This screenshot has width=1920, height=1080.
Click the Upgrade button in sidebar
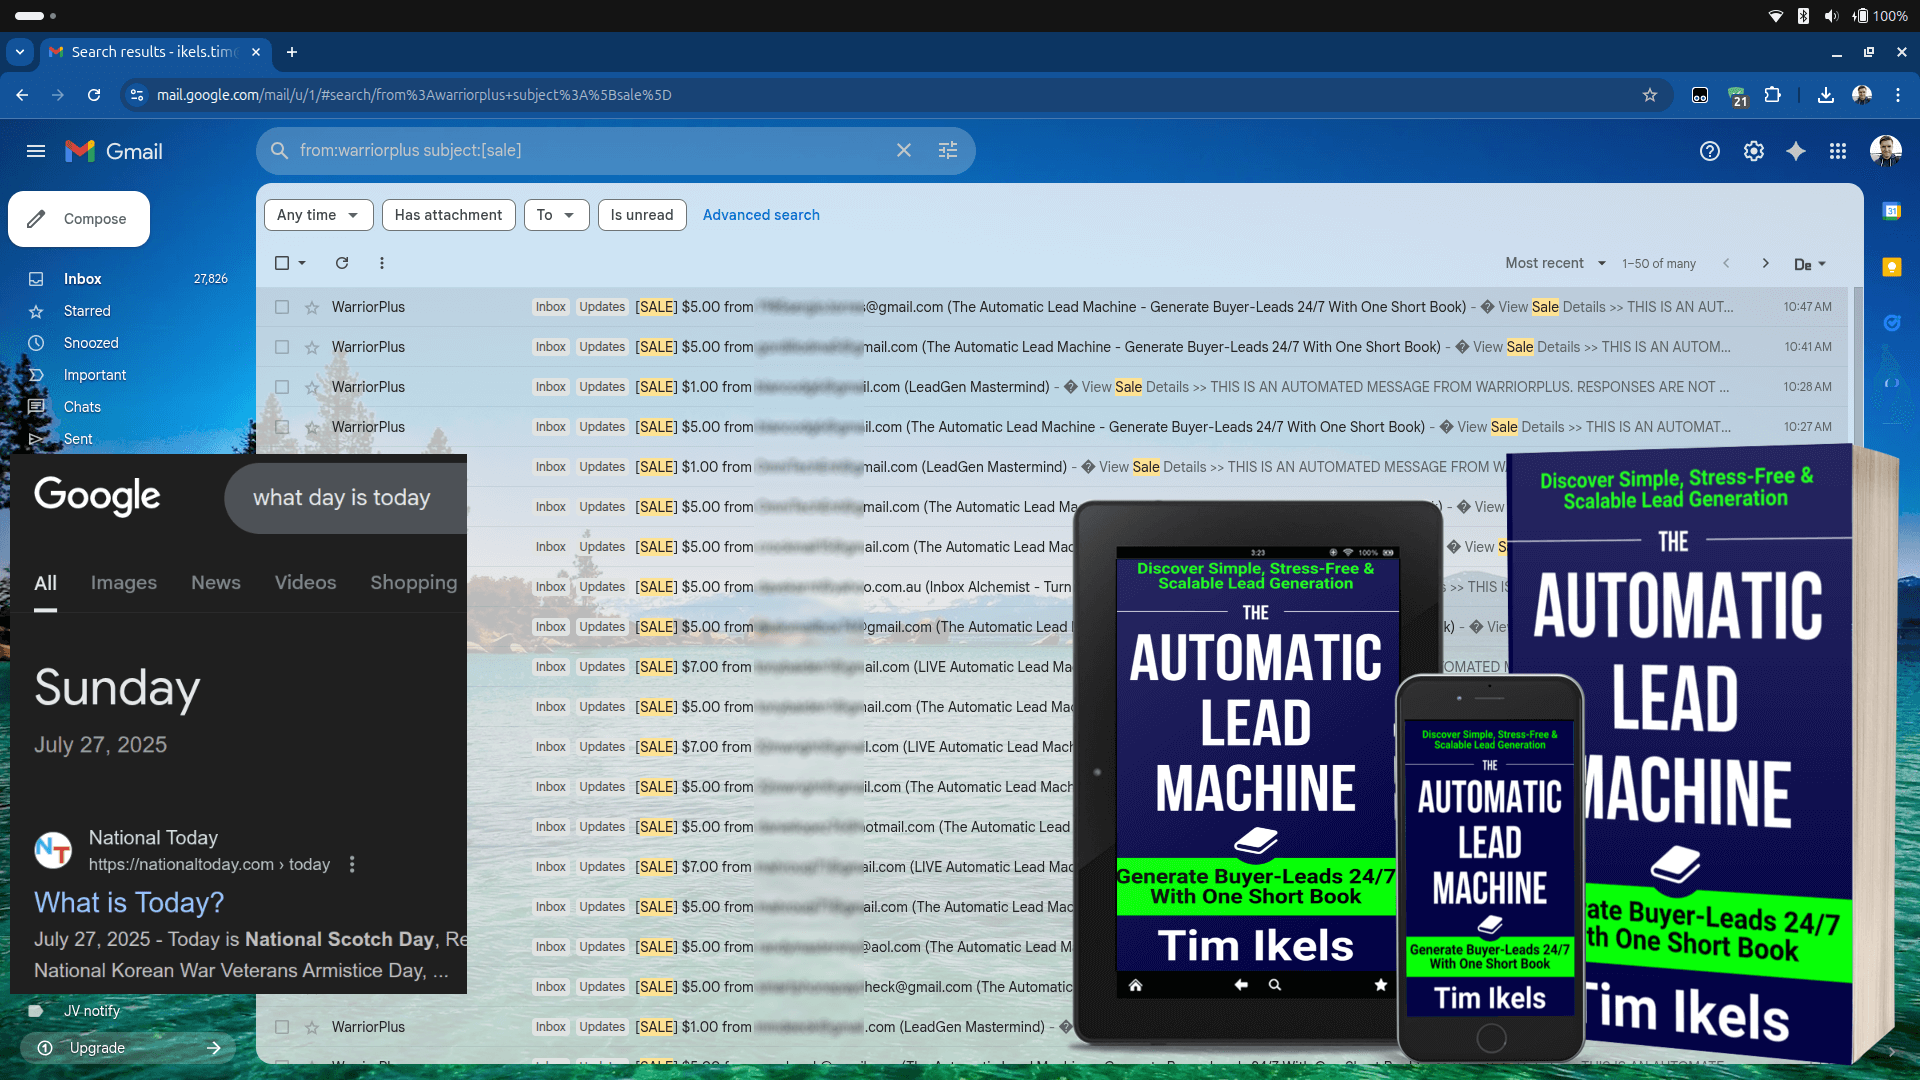(x=128, y=1048)
